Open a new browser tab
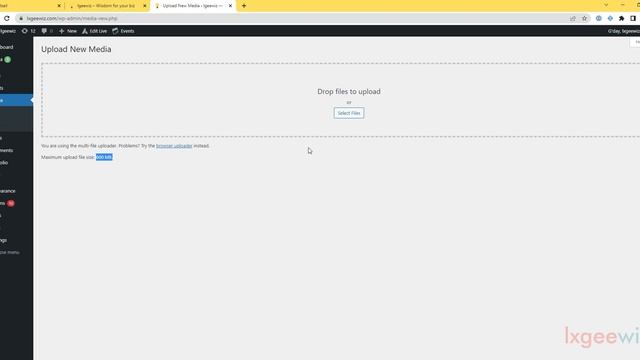The height and width of the screenshot is (360, 640). (x=244, y=6)
